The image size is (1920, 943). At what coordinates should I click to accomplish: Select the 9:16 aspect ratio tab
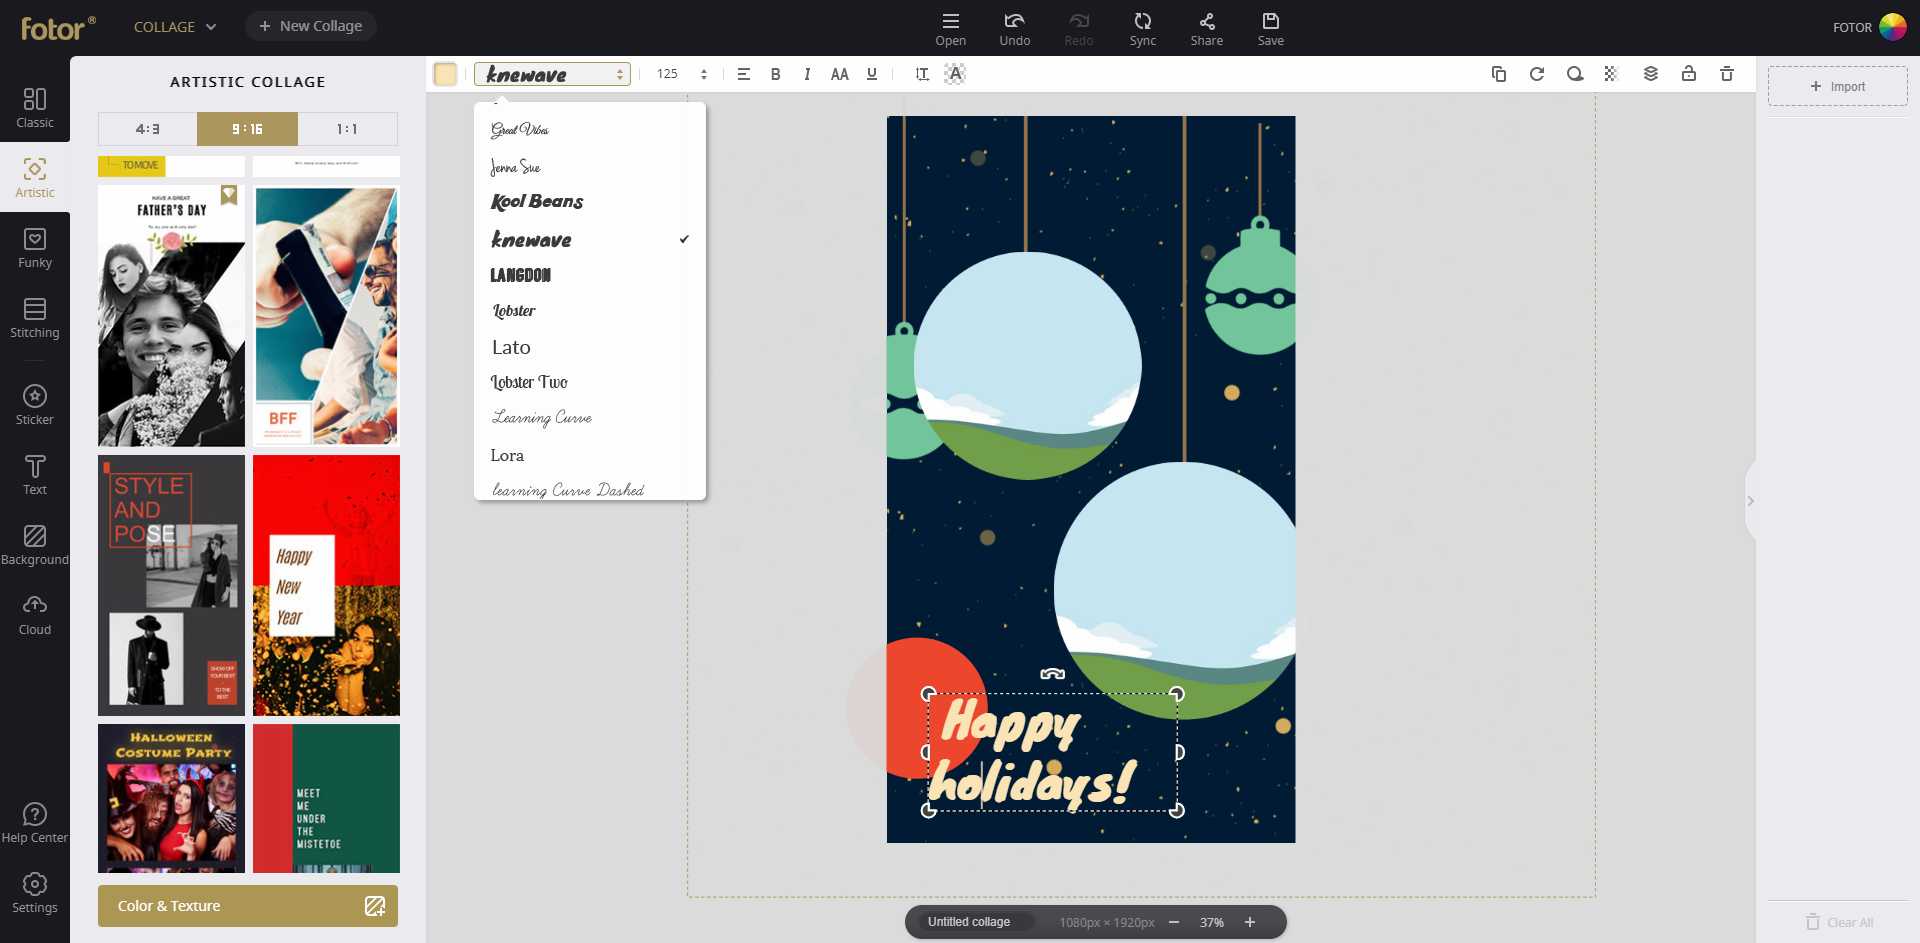(246, 129)
